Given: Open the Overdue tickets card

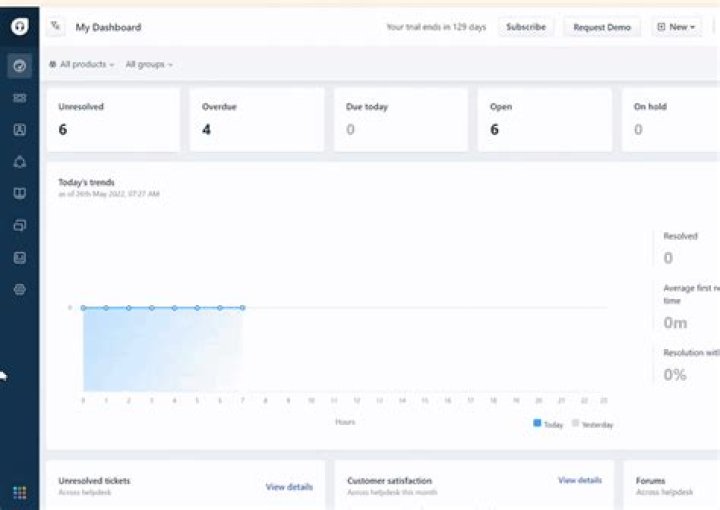Looking at the screenshot, I should click(257, 119).
